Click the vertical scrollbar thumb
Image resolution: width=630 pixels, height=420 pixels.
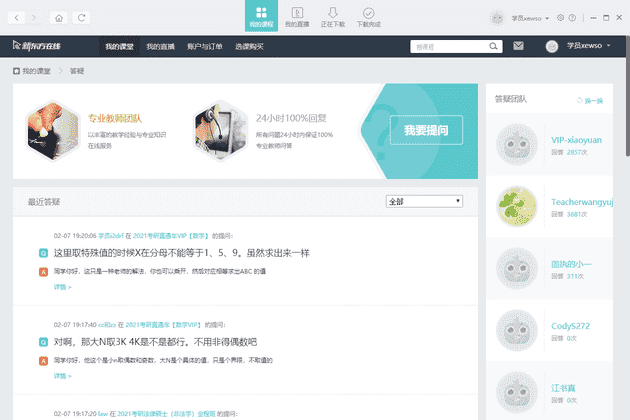coord(628,96)
